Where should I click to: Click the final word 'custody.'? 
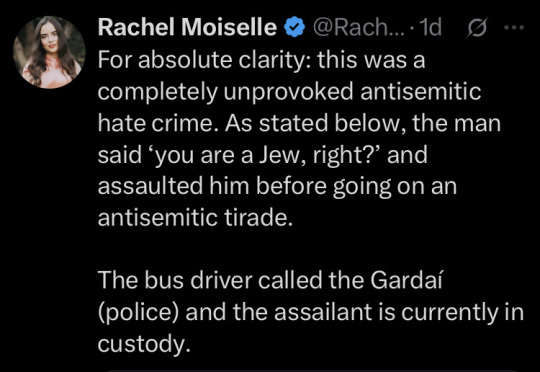point(144,344)
